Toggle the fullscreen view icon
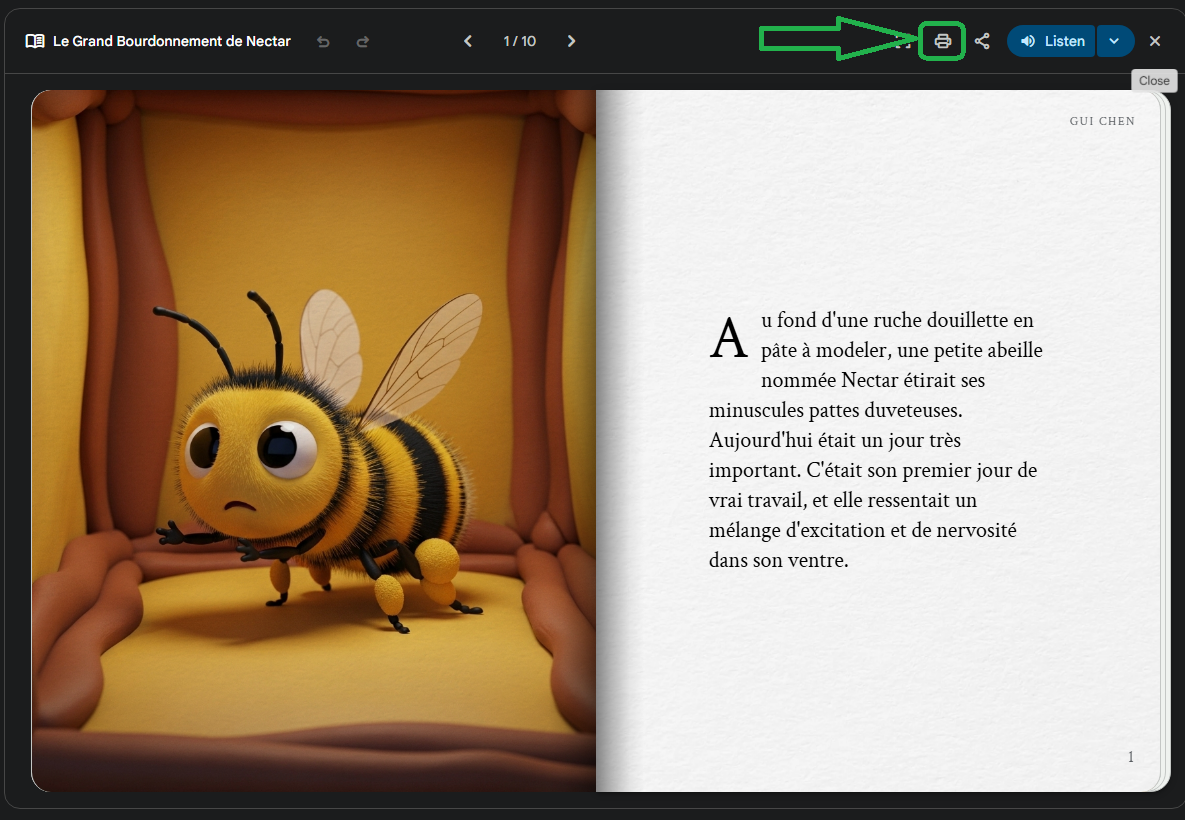Image resolution: width=1188 pixels, height=820 pixels. (x=903, y=41)
